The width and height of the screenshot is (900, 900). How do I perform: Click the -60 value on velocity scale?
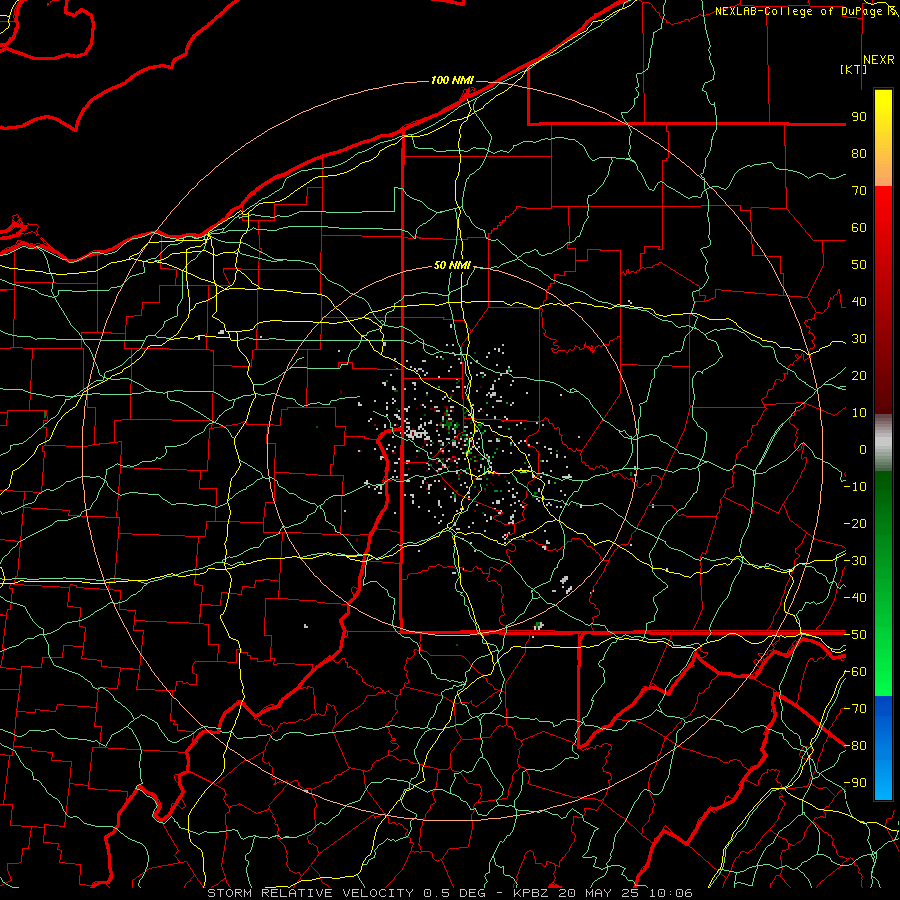(855, 672)
